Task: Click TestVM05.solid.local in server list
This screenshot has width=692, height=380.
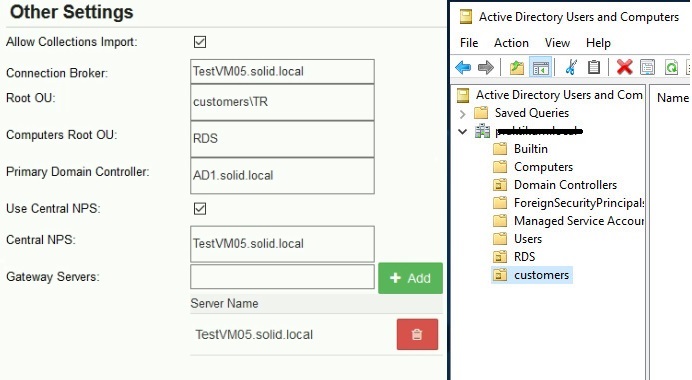Action: [254, 335]
